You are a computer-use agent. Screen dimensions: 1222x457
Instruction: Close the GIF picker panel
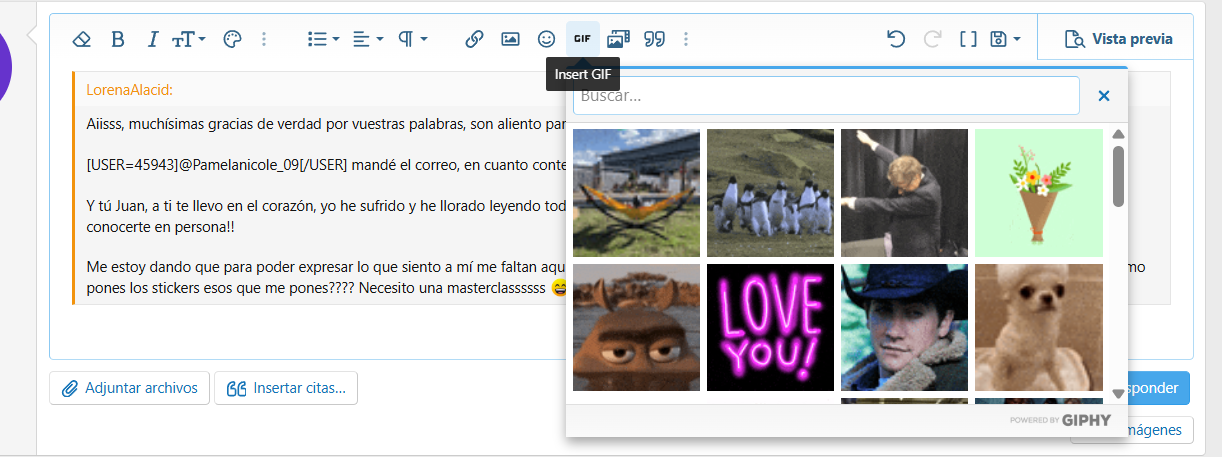pyautogui.click(x=1104, y=96)
